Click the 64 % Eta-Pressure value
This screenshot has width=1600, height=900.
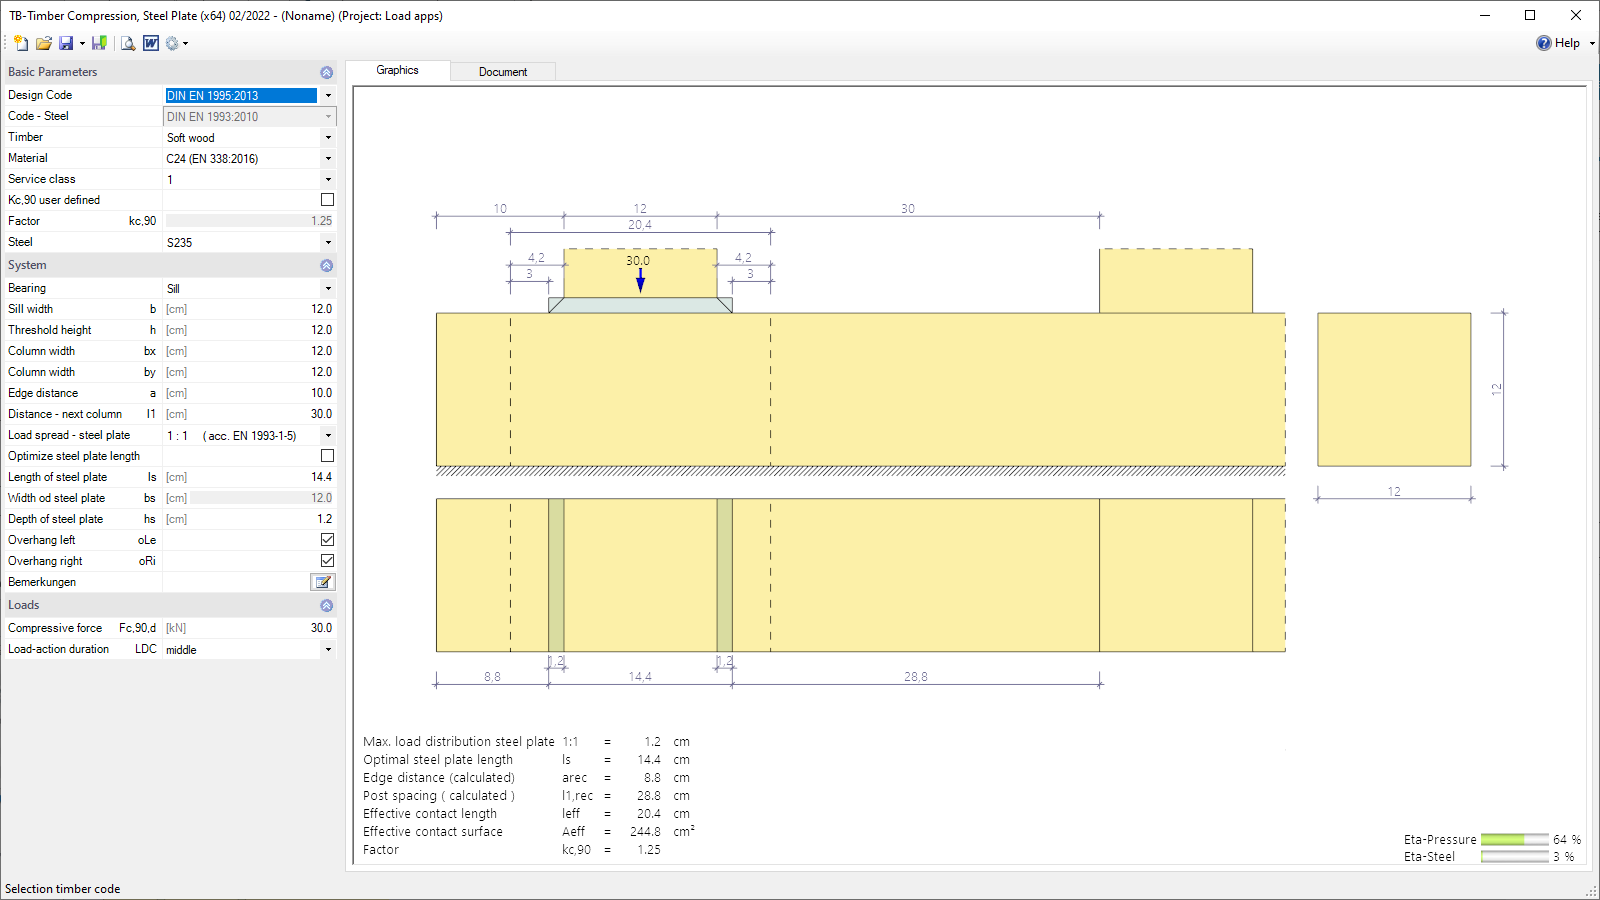click(1567, 840)
